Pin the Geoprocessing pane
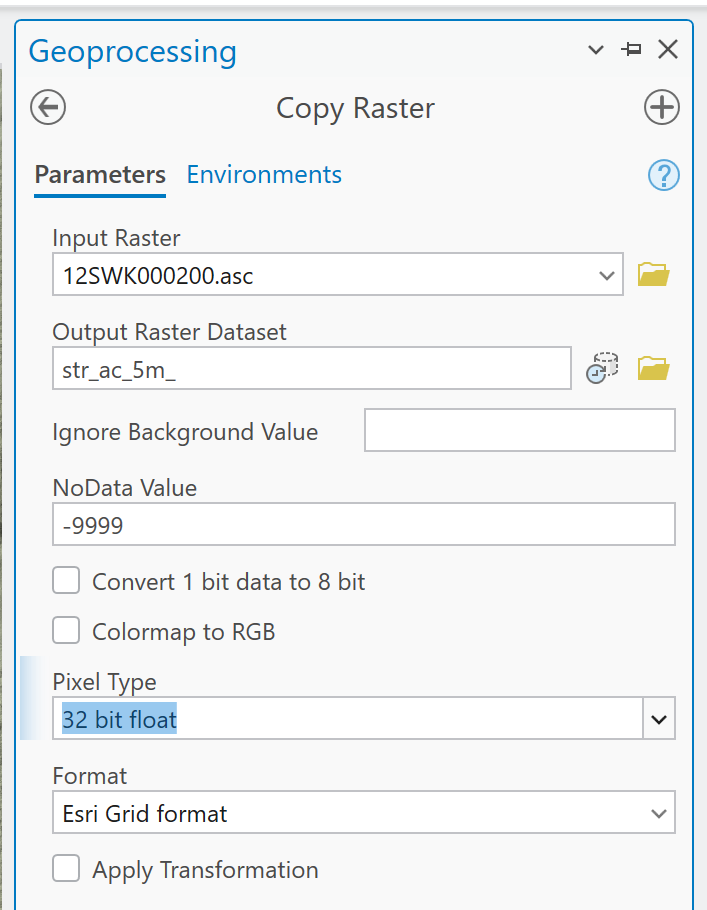707x910 pixels. point(631,48)
